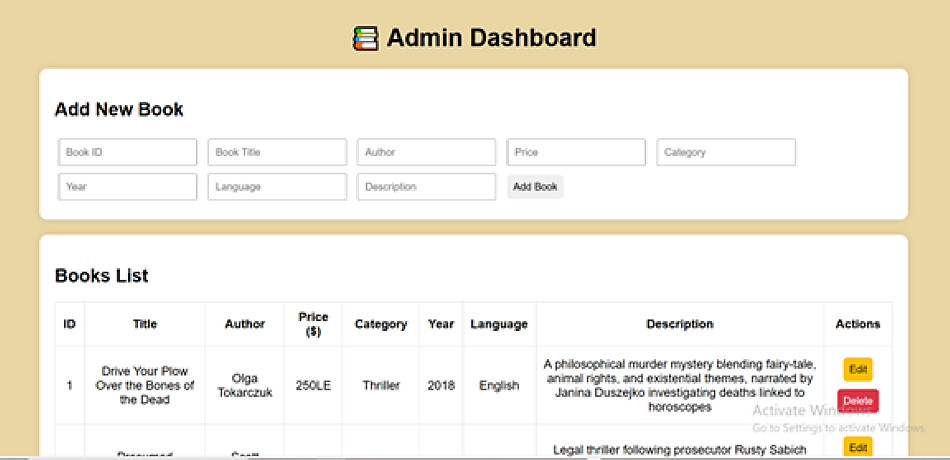Select the Book Title input field
Image resolution: width=950 pixels, height=460 pixels.
coord(277,152)
